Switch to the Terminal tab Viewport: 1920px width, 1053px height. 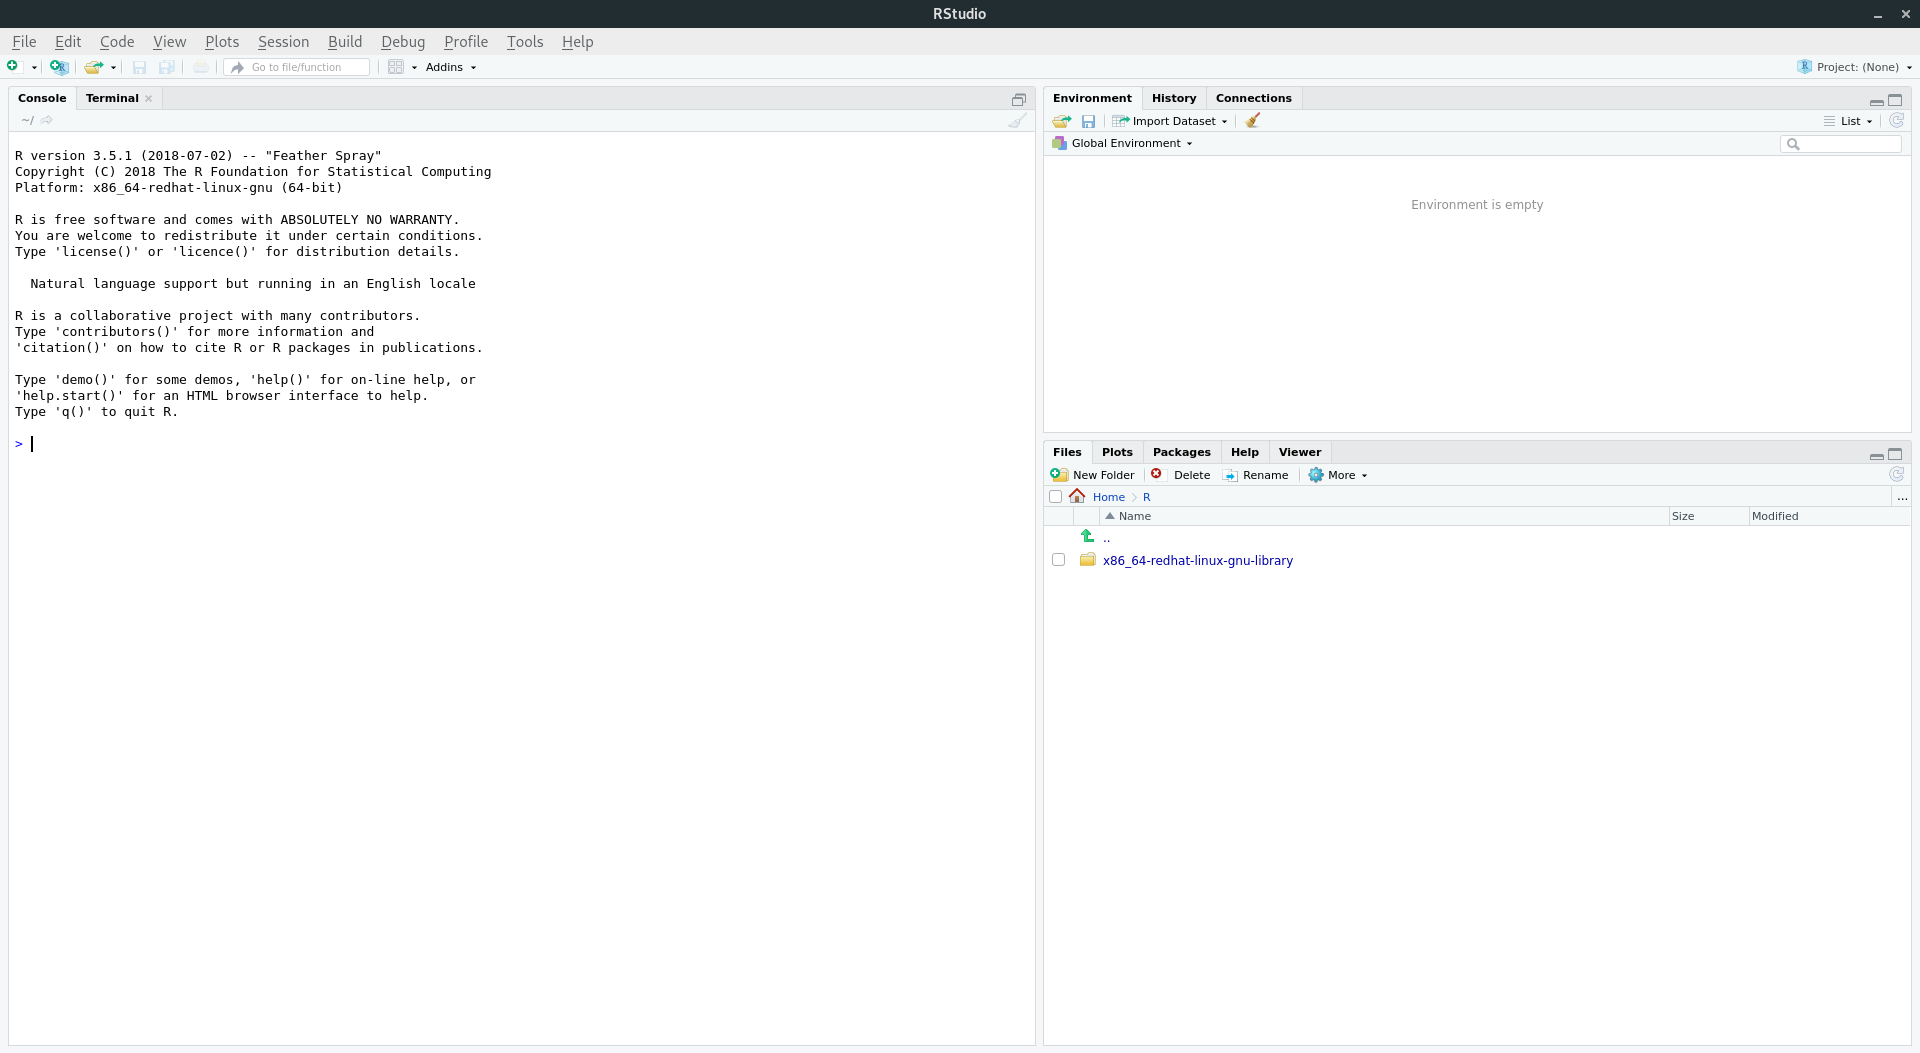pyautogui.click(x=112, y=98)
